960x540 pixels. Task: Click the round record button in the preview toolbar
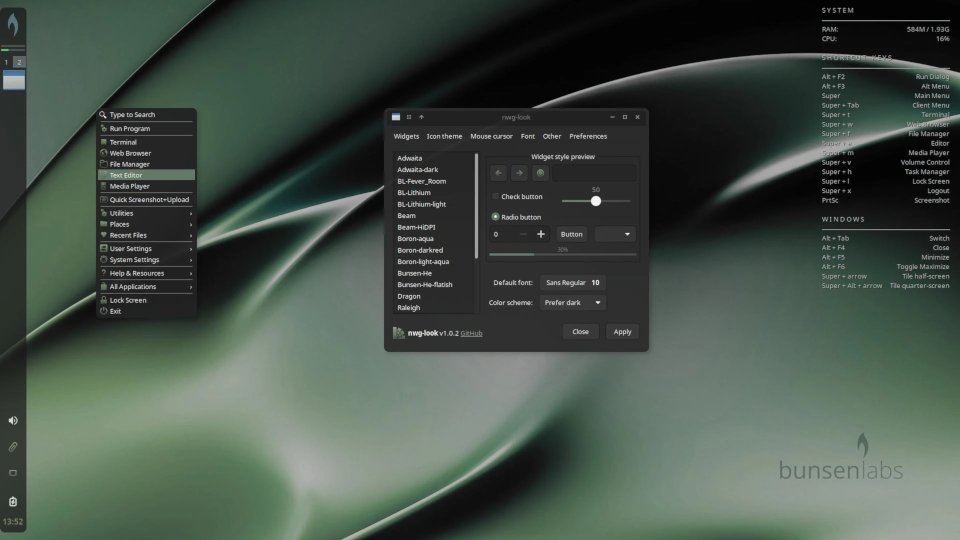(540, 173)
